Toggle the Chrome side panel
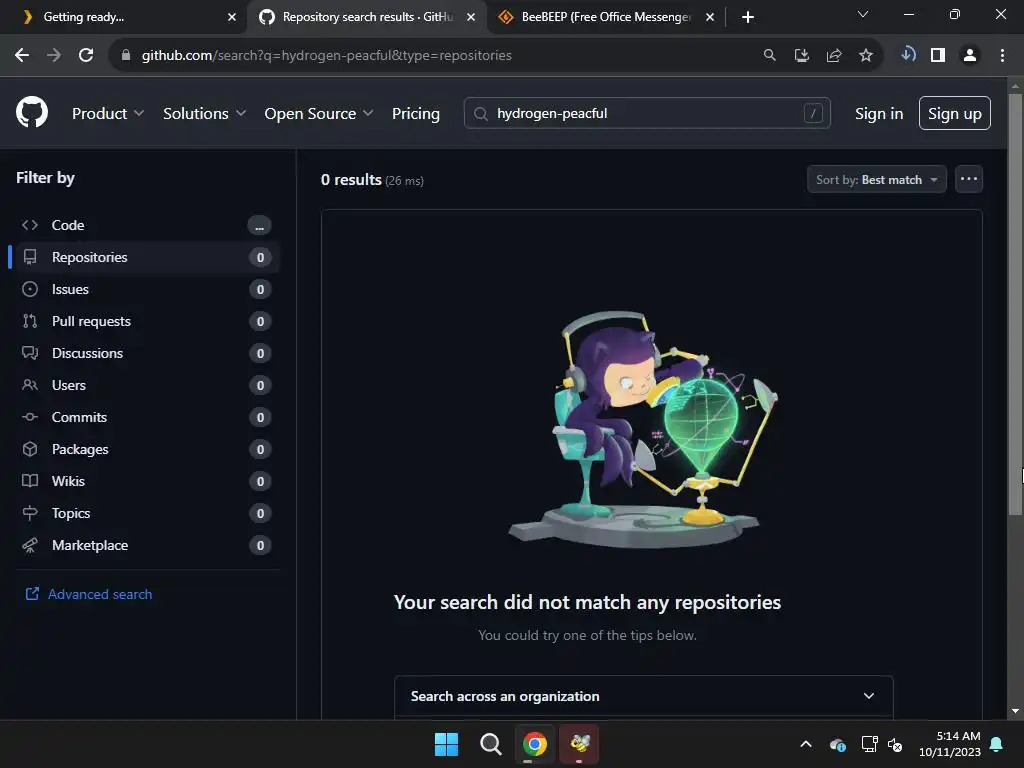This screenshot has height=768, width=1024. tap(938, 56)
